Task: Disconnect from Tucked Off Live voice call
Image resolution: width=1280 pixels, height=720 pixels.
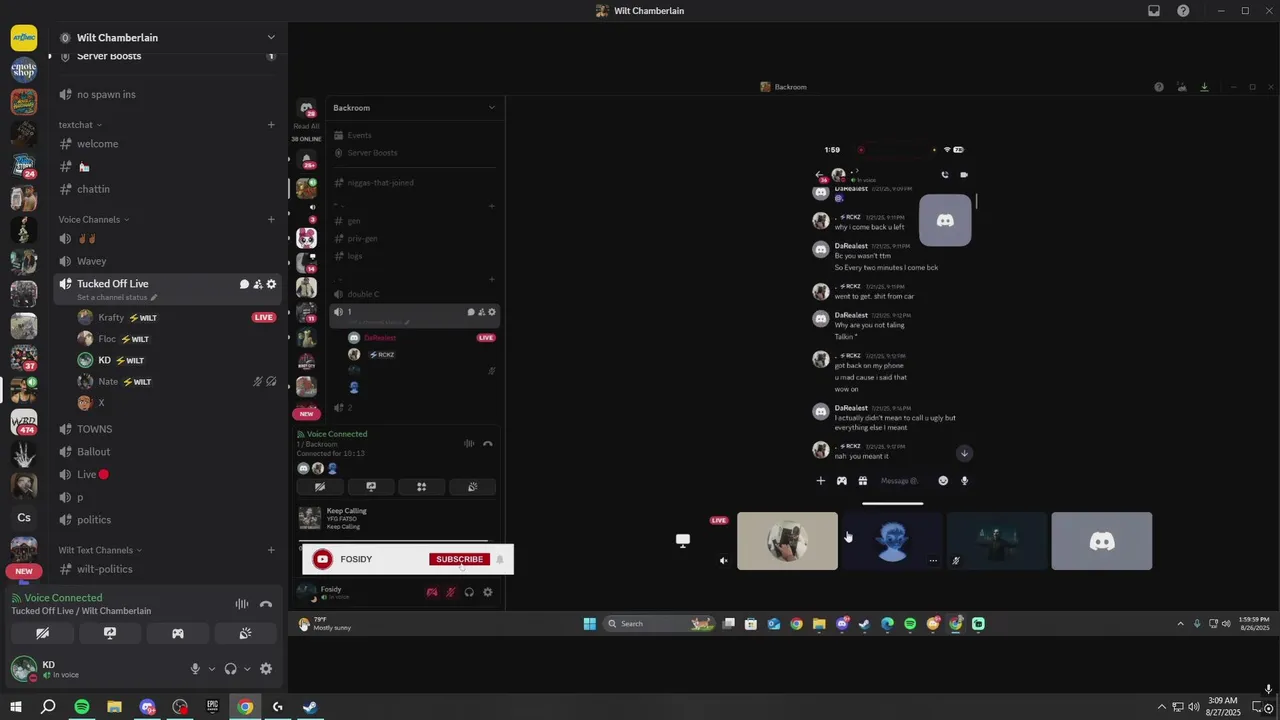Action: 266,604
